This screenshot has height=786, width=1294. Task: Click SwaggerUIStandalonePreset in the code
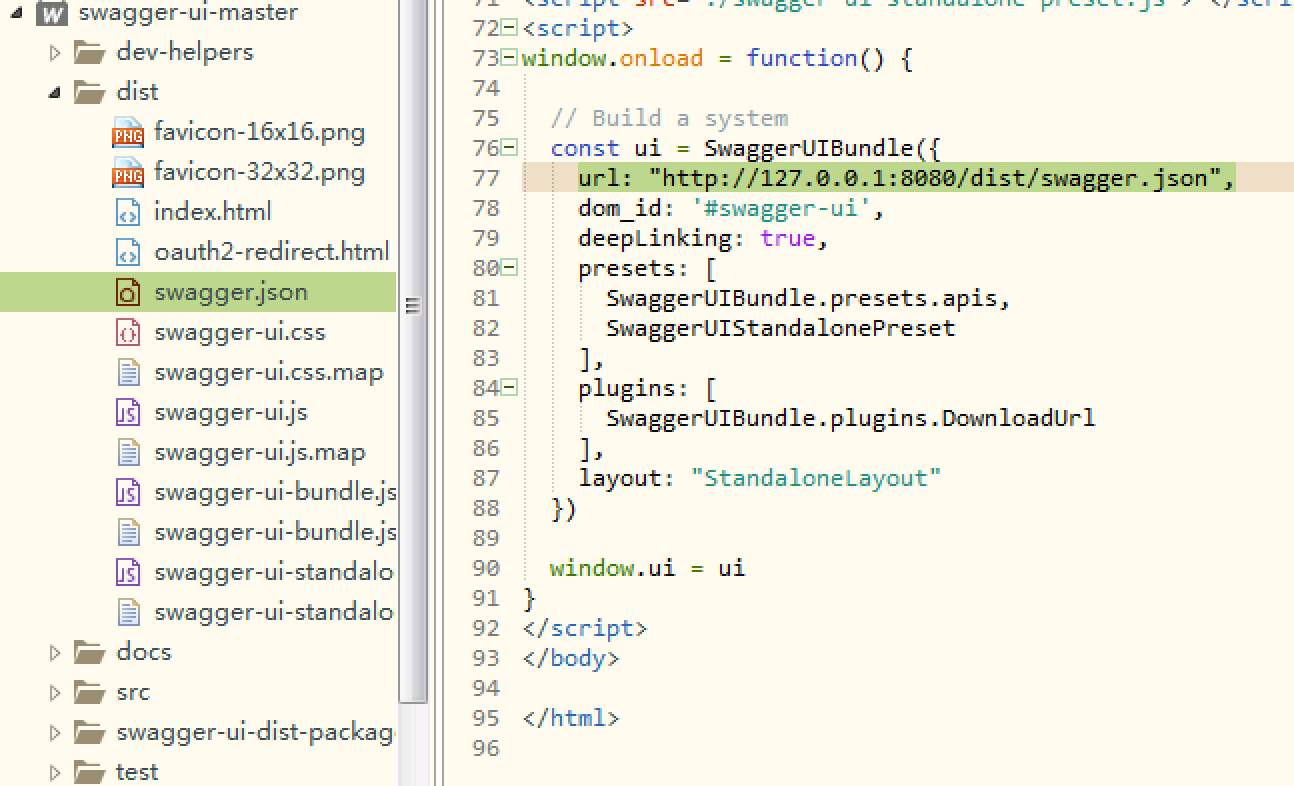click(x=781, y=328)
